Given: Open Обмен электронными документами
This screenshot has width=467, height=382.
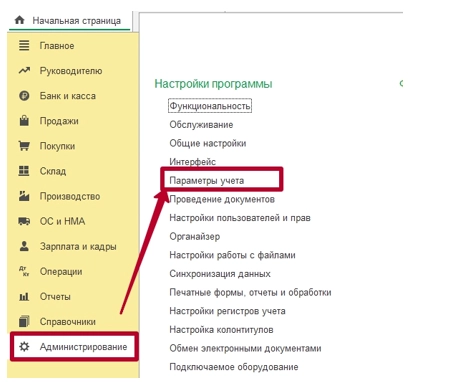Looking at the screenshot, I should click(245, 349).
